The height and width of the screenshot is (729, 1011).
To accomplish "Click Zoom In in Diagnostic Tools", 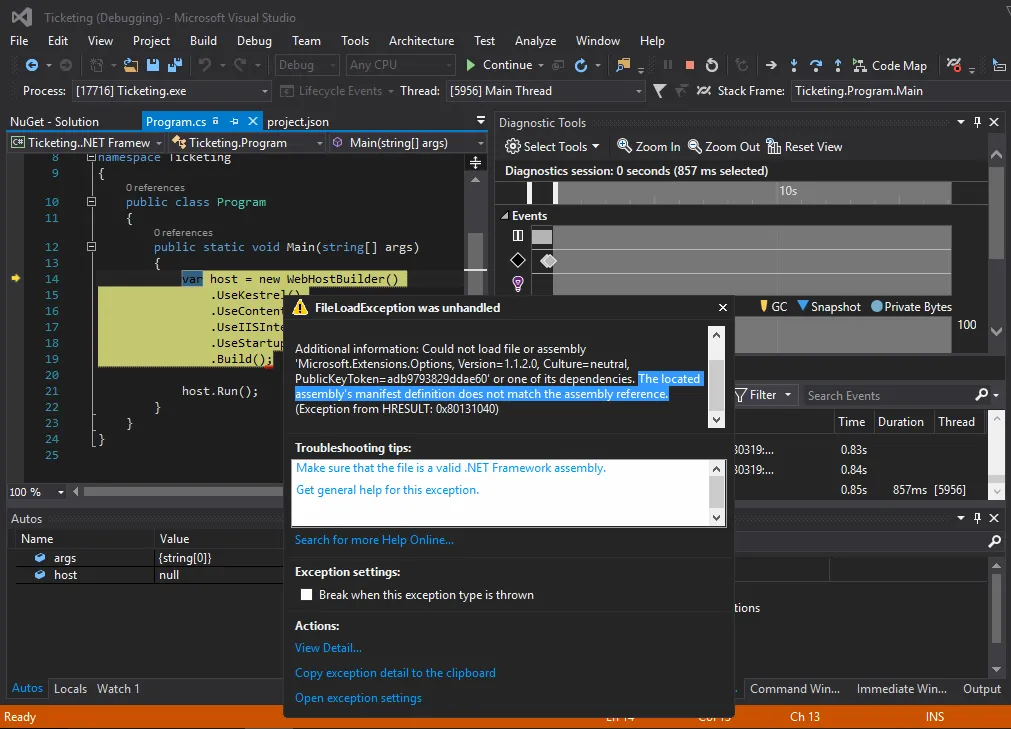I will tap(649, 147).
